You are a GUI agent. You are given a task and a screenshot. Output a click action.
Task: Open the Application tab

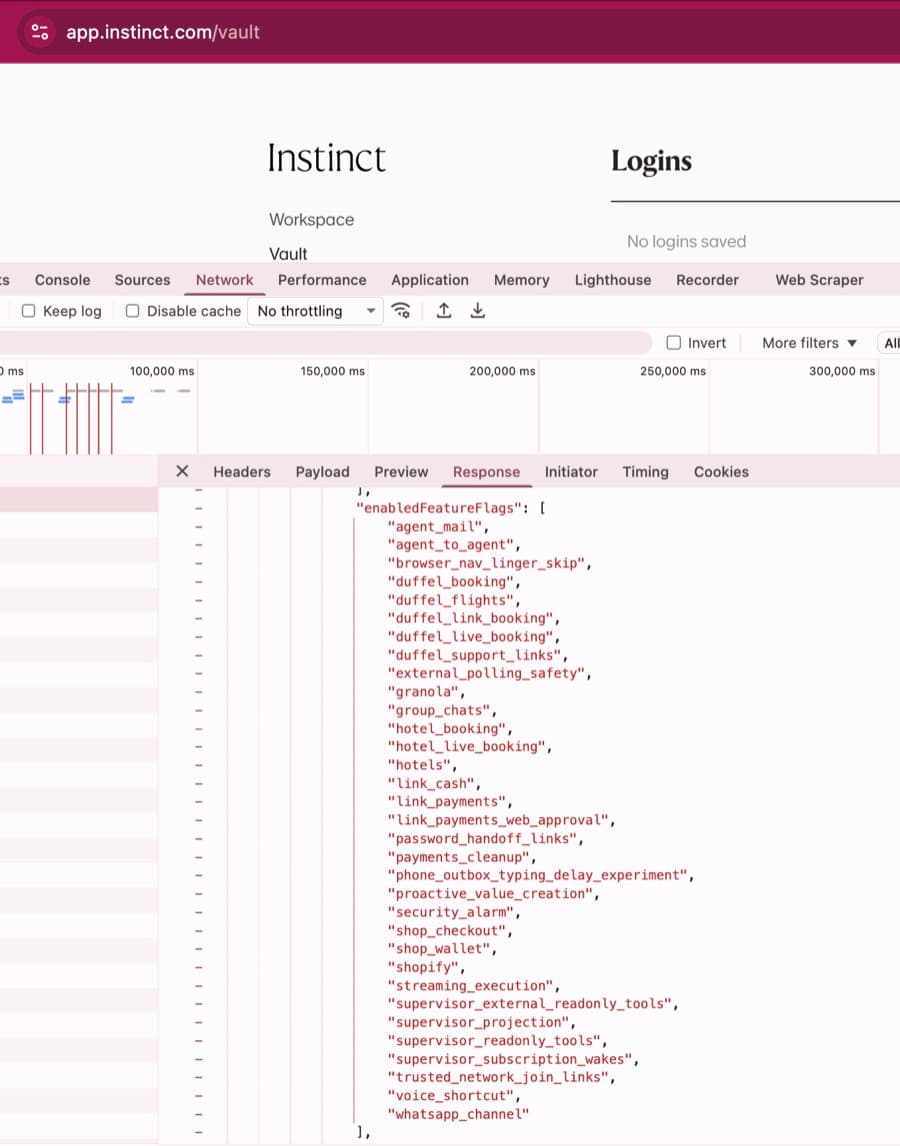coord(430,280)
